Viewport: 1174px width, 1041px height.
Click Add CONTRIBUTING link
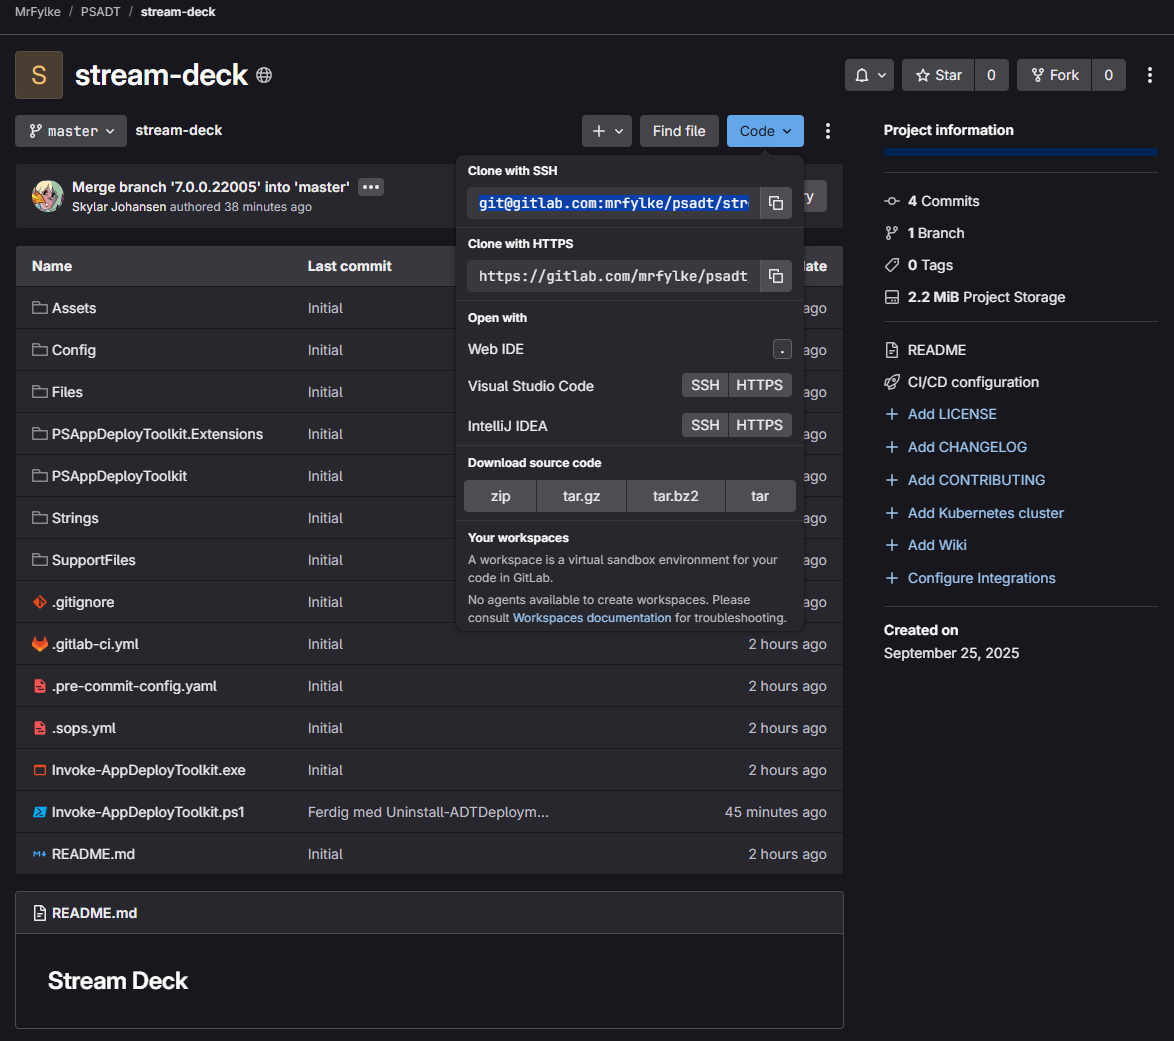(976, 480)
